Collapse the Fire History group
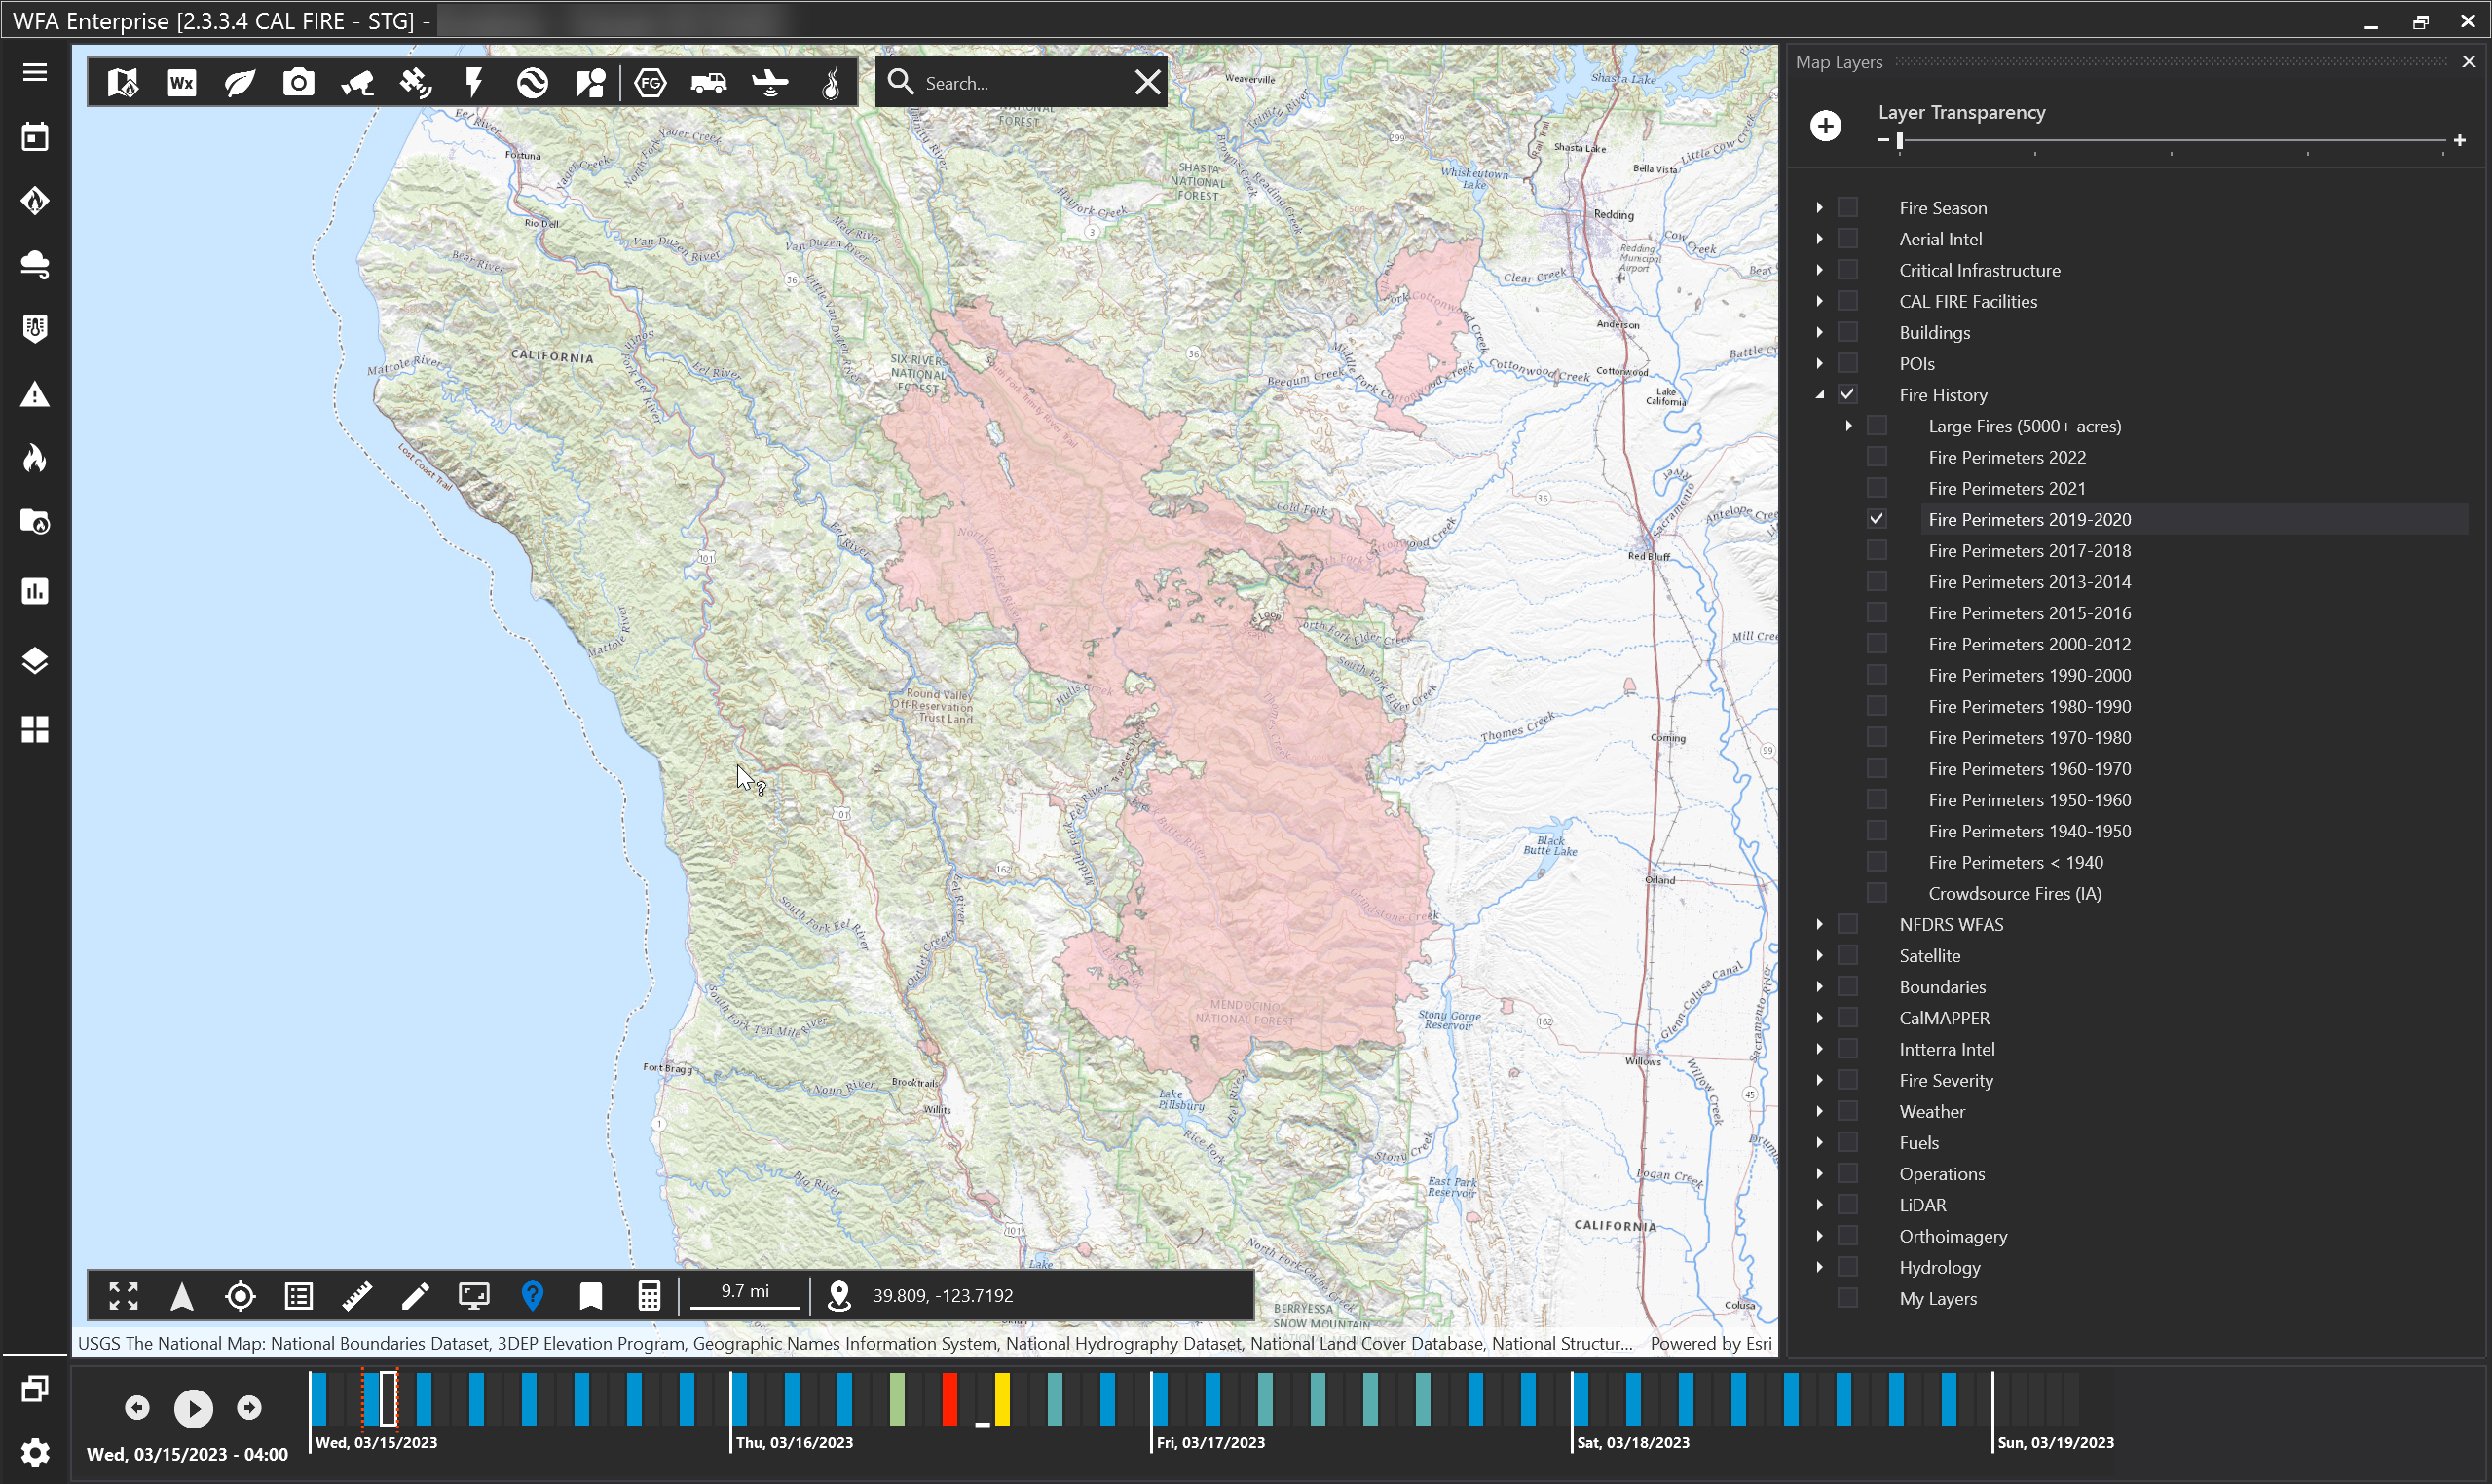 coord(1820,395)
